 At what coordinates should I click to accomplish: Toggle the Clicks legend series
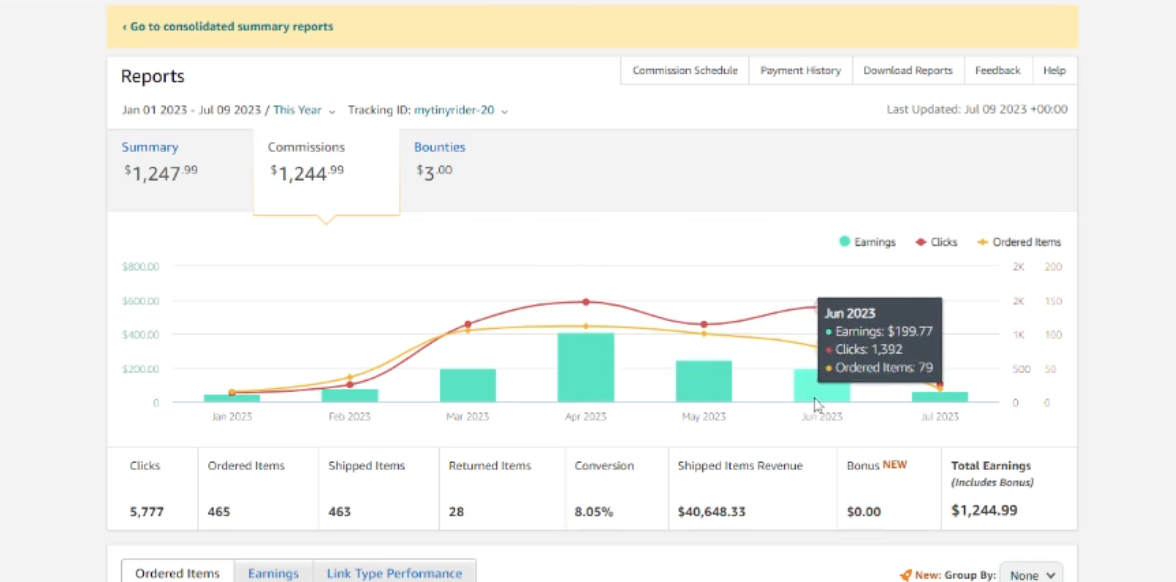[x=936, y=242]
